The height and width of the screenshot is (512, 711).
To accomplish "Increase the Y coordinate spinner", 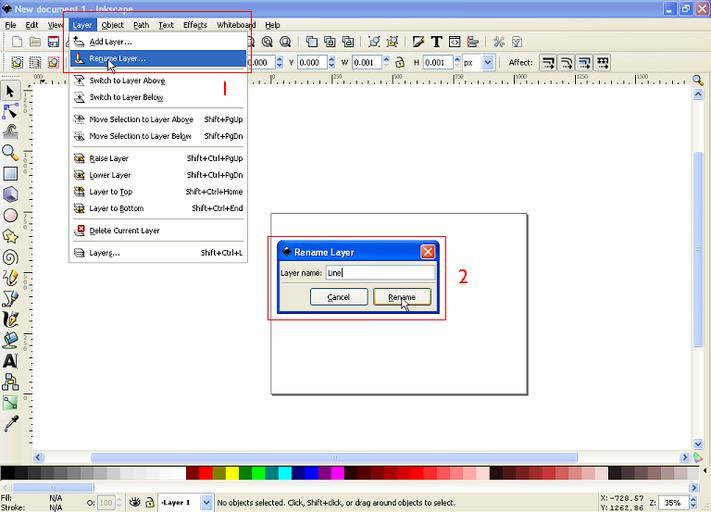I will pyautogui.click(x=331, y=59).
